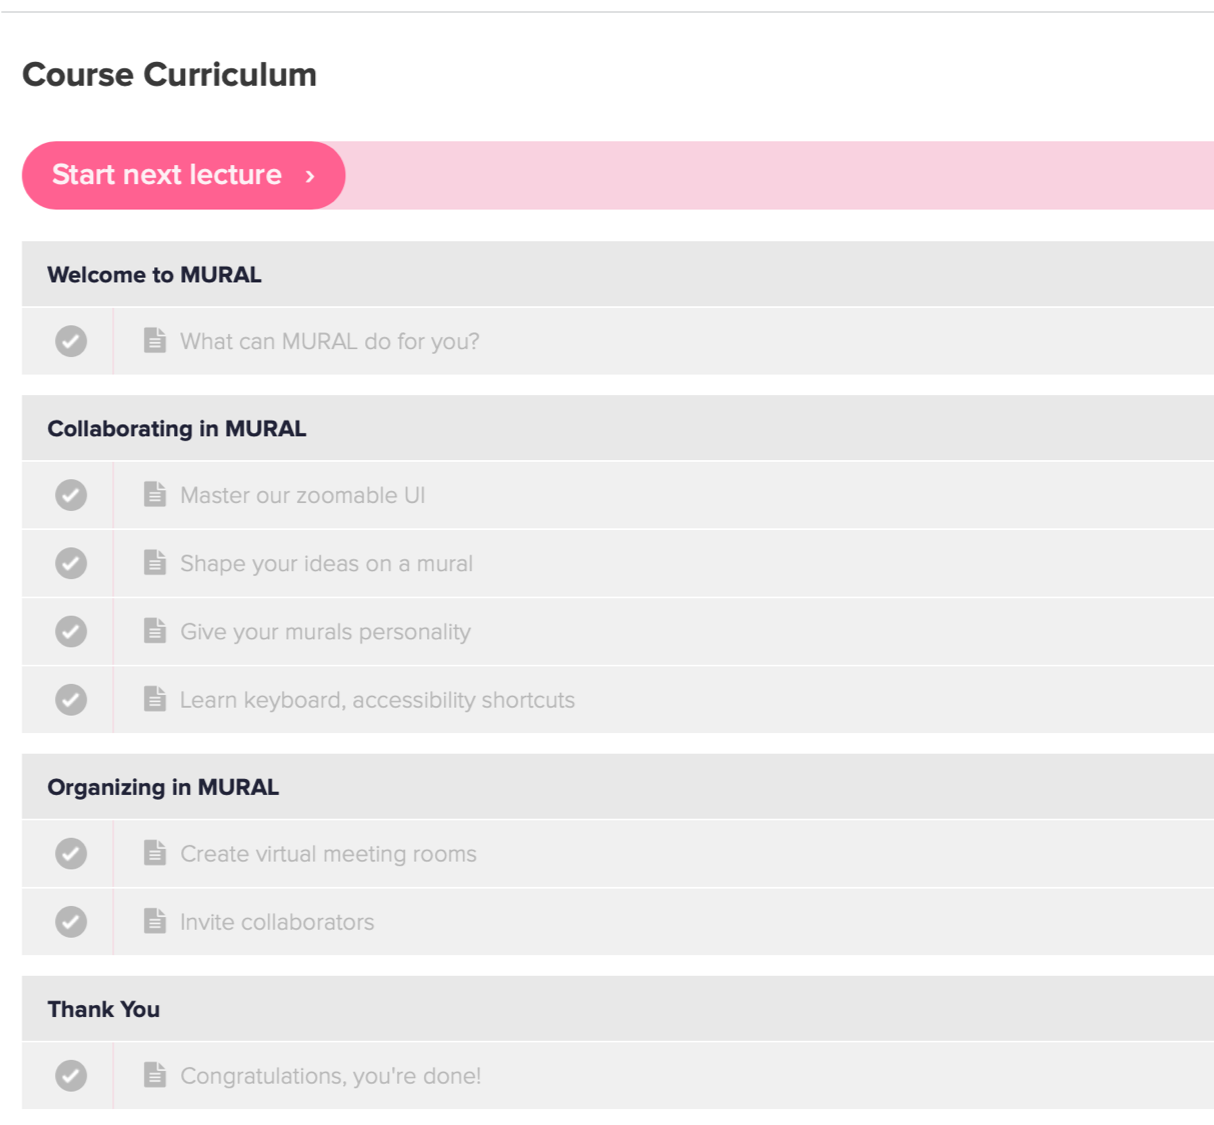Click document icon beside Learn keyboard shortcuts
This screenshot has height=1125, width=1214.
click(x=155, y=698)
